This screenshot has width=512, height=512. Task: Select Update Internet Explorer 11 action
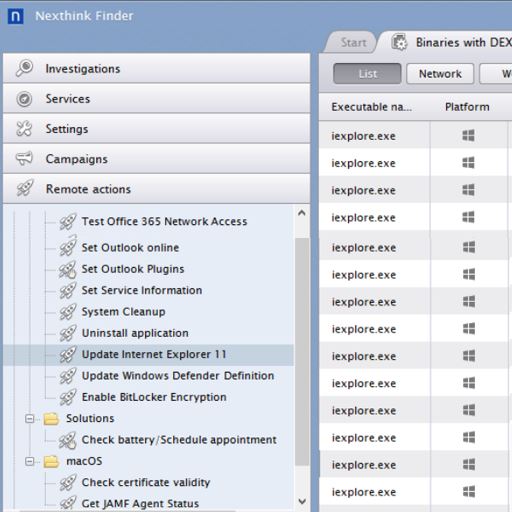154,354
